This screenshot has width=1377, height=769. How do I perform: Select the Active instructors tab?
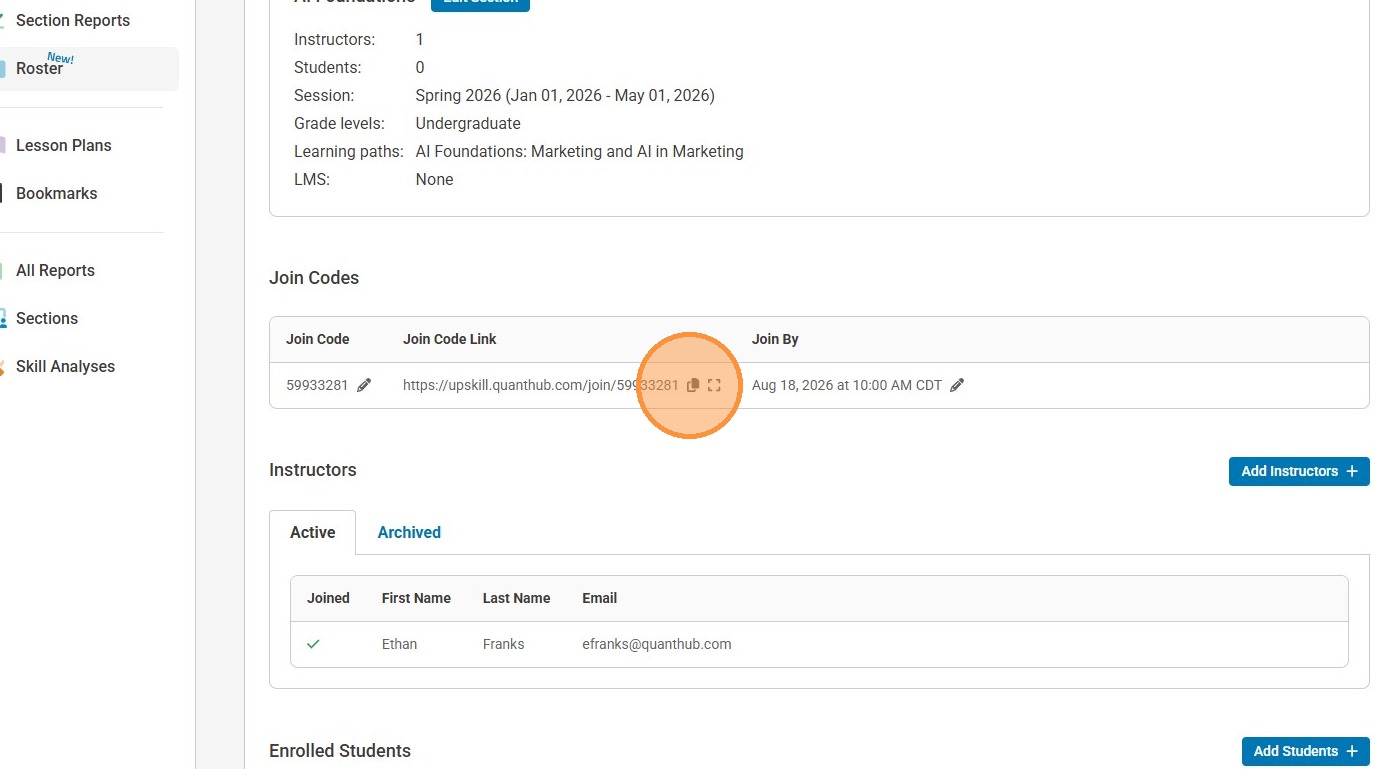click(312, 532)
